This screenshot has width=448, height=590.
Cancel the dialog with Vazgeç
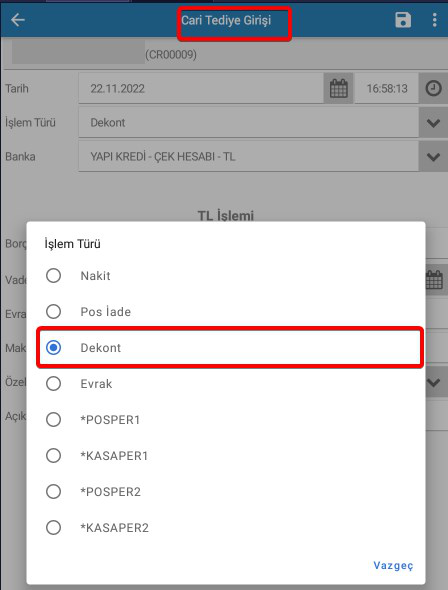(393, 565)
